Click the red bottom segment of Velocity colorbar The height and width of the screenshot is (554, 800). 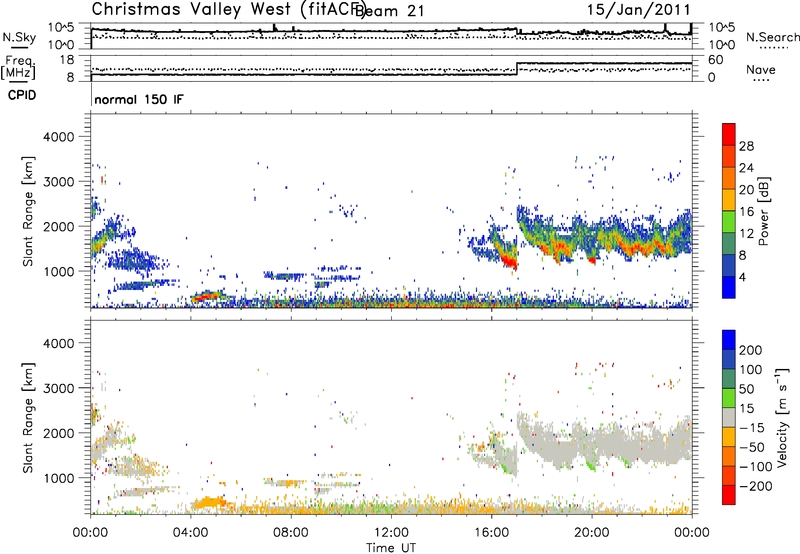coord(729,495)
